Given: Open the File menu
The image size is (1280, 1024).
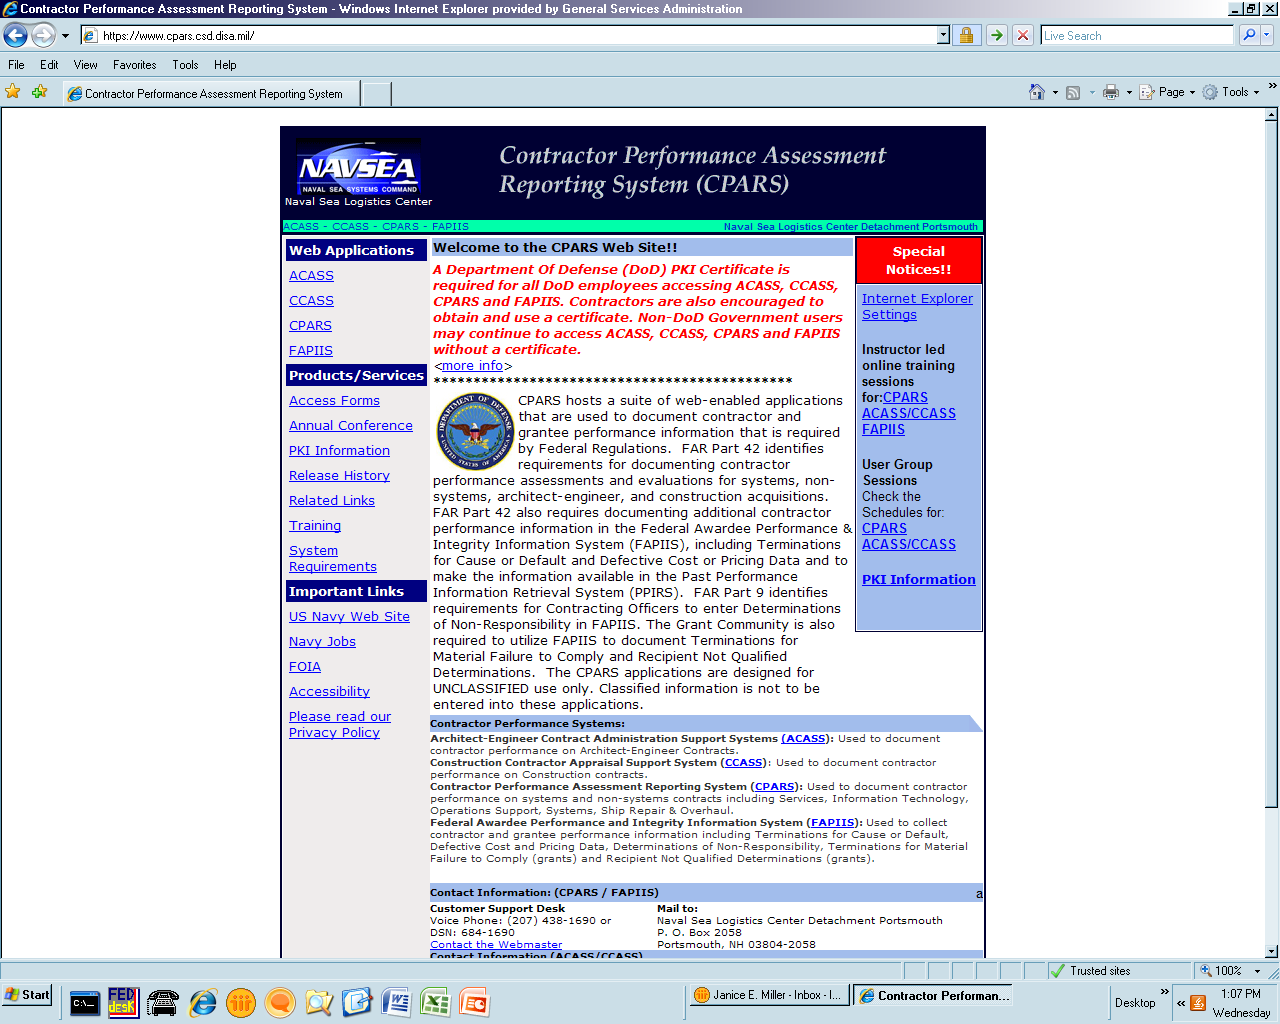Looking at the screenshot, I should pos(16,65).
